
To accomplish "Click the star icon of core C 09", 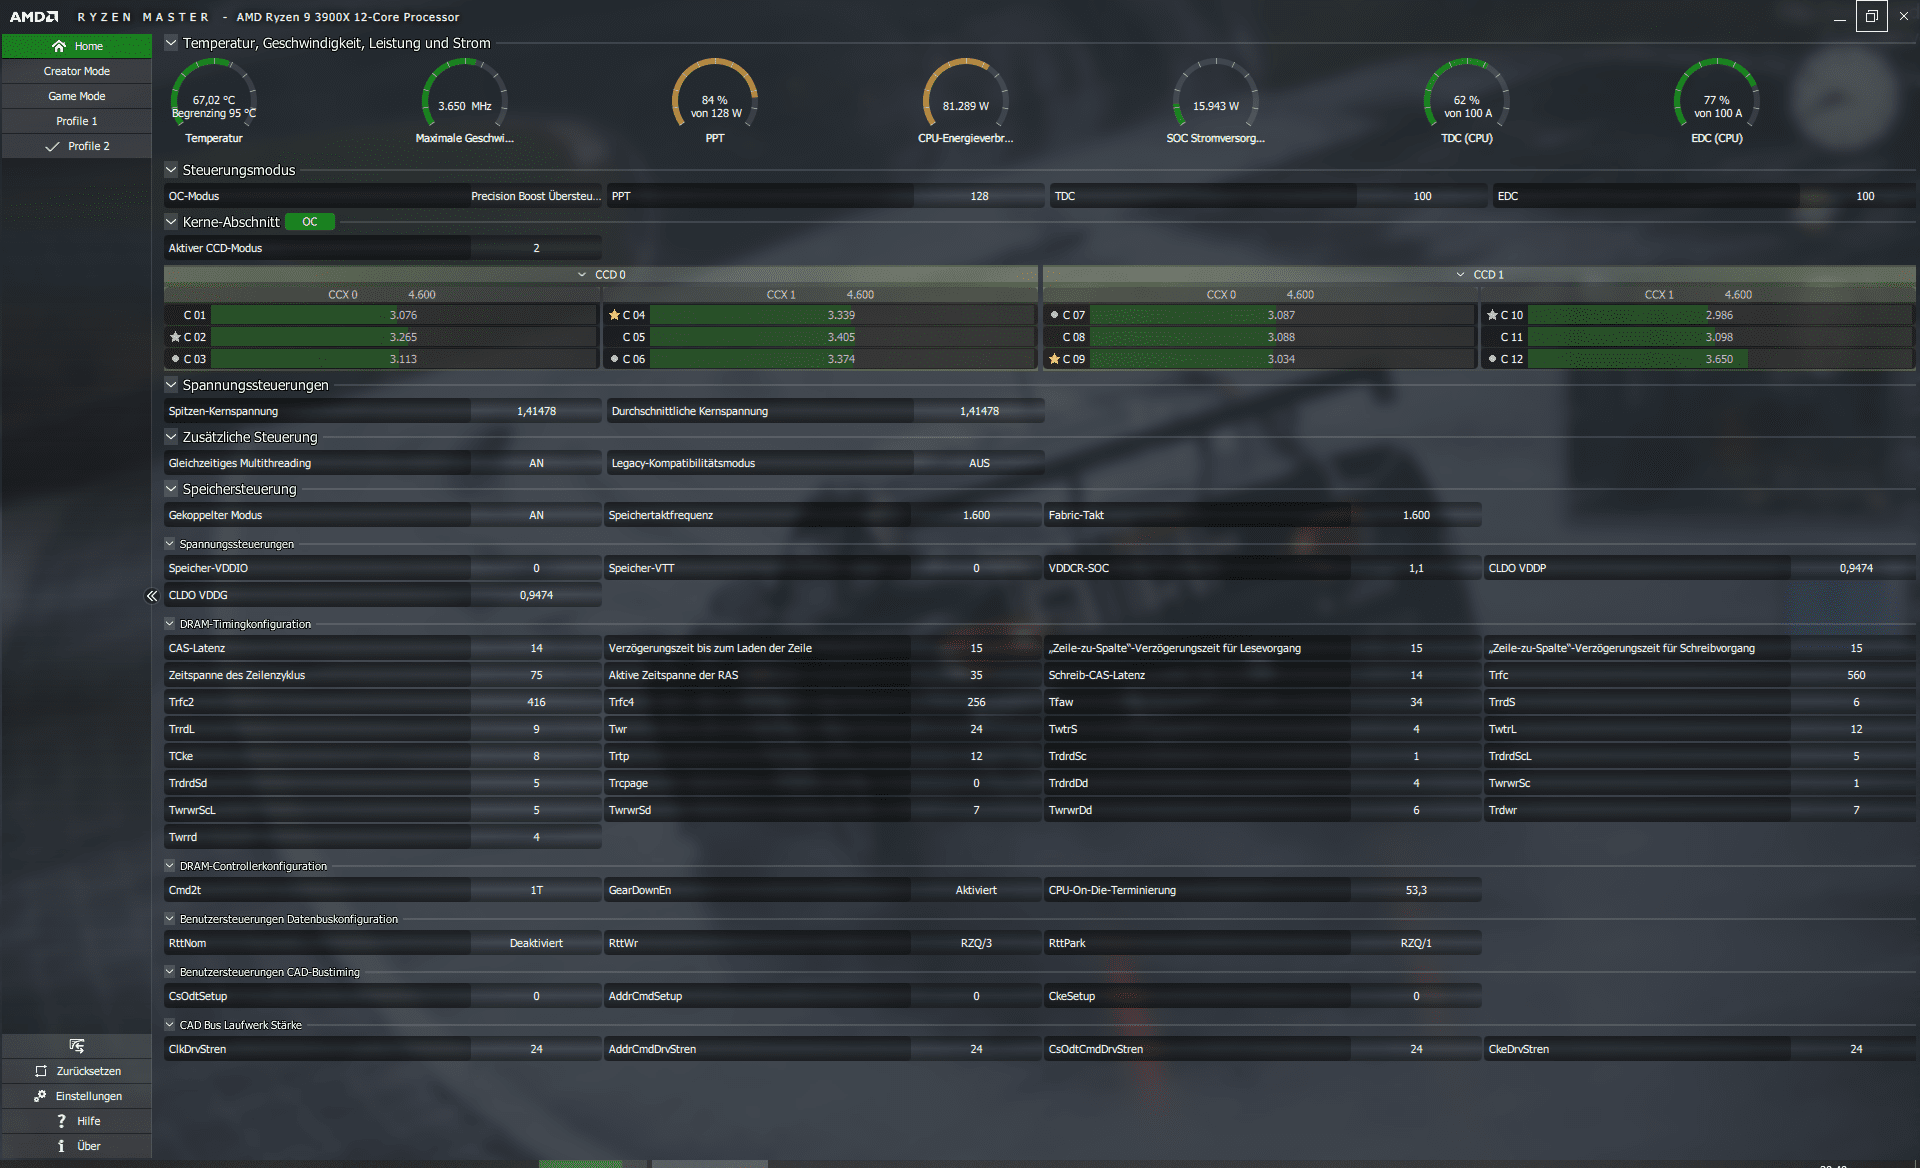I will tap(1054, 359).
